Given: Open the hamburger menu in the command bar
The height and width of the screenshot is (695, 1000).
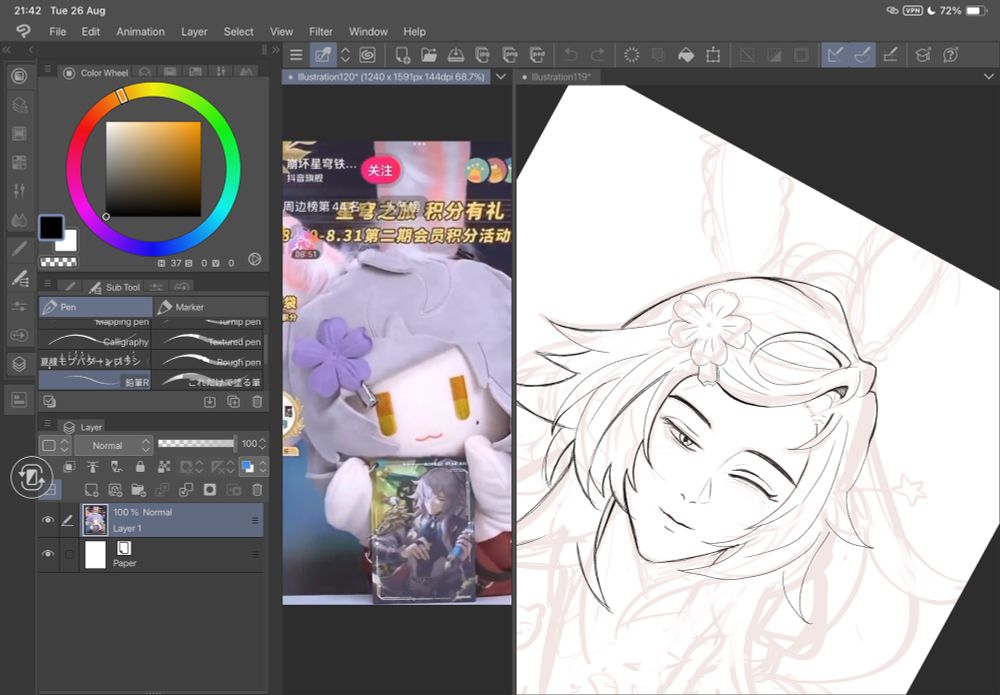Looking at the screenshot, I should [x=296, y=55].
